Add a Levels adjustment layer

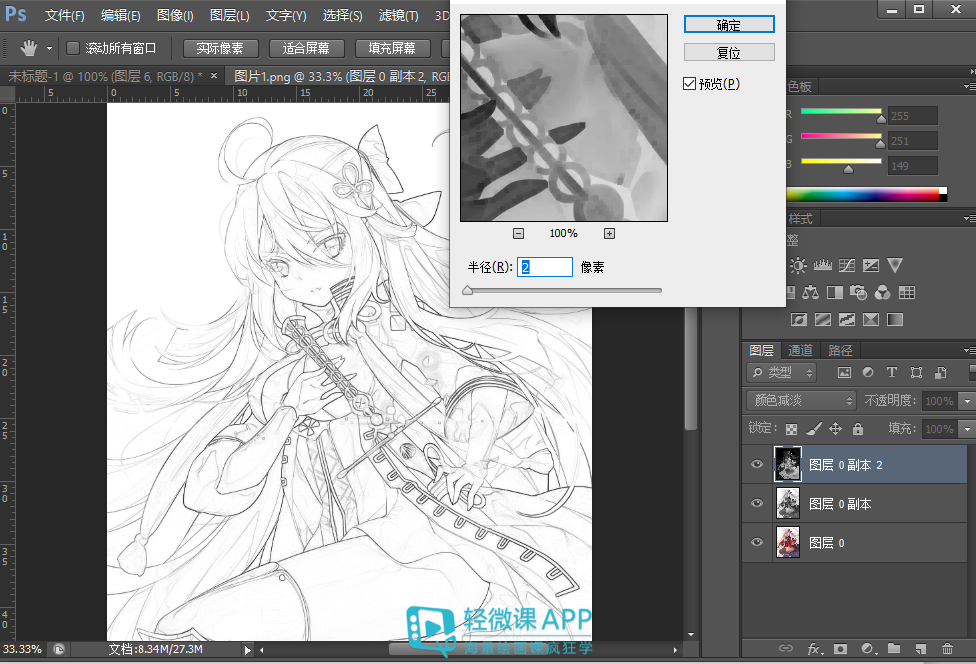click(822, 266)
